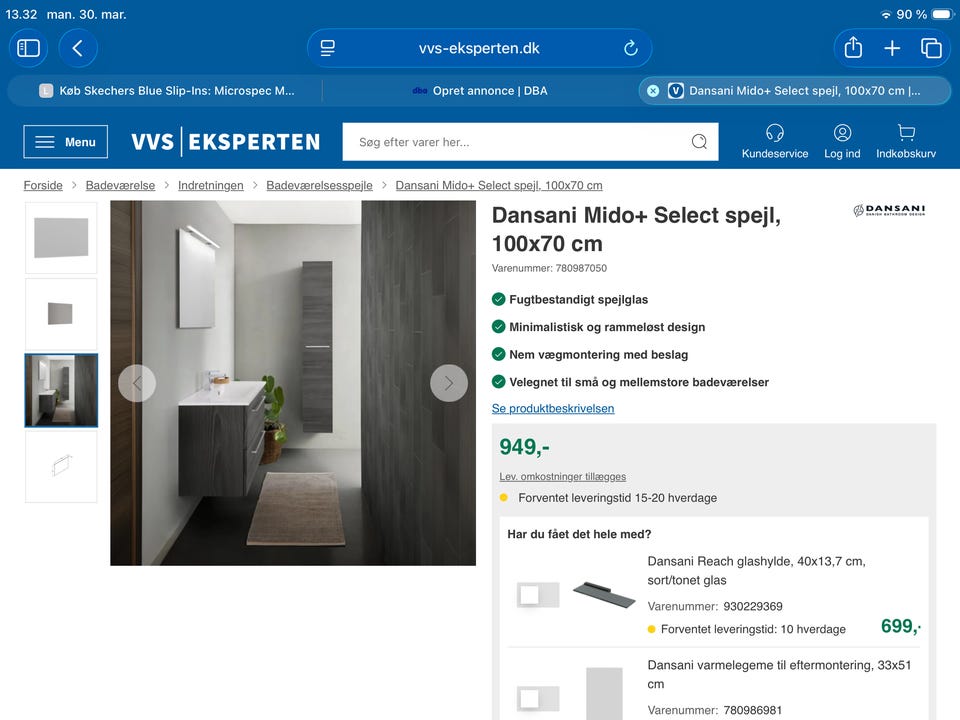Select first mirror thumbnail image
This screenshot has width=960, height=720.
61,238
